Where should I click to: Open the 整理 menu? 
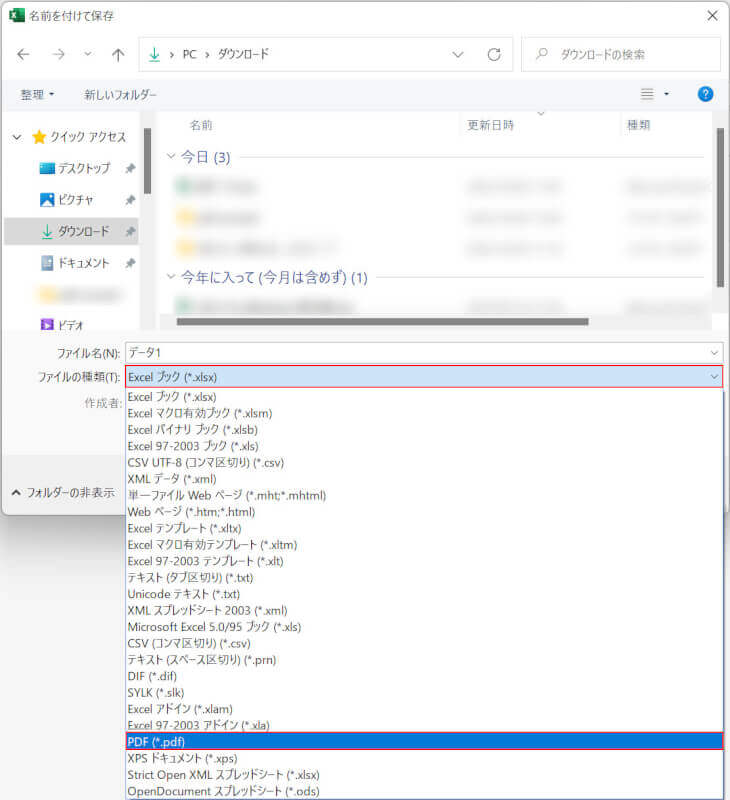[x=38, y=94]
